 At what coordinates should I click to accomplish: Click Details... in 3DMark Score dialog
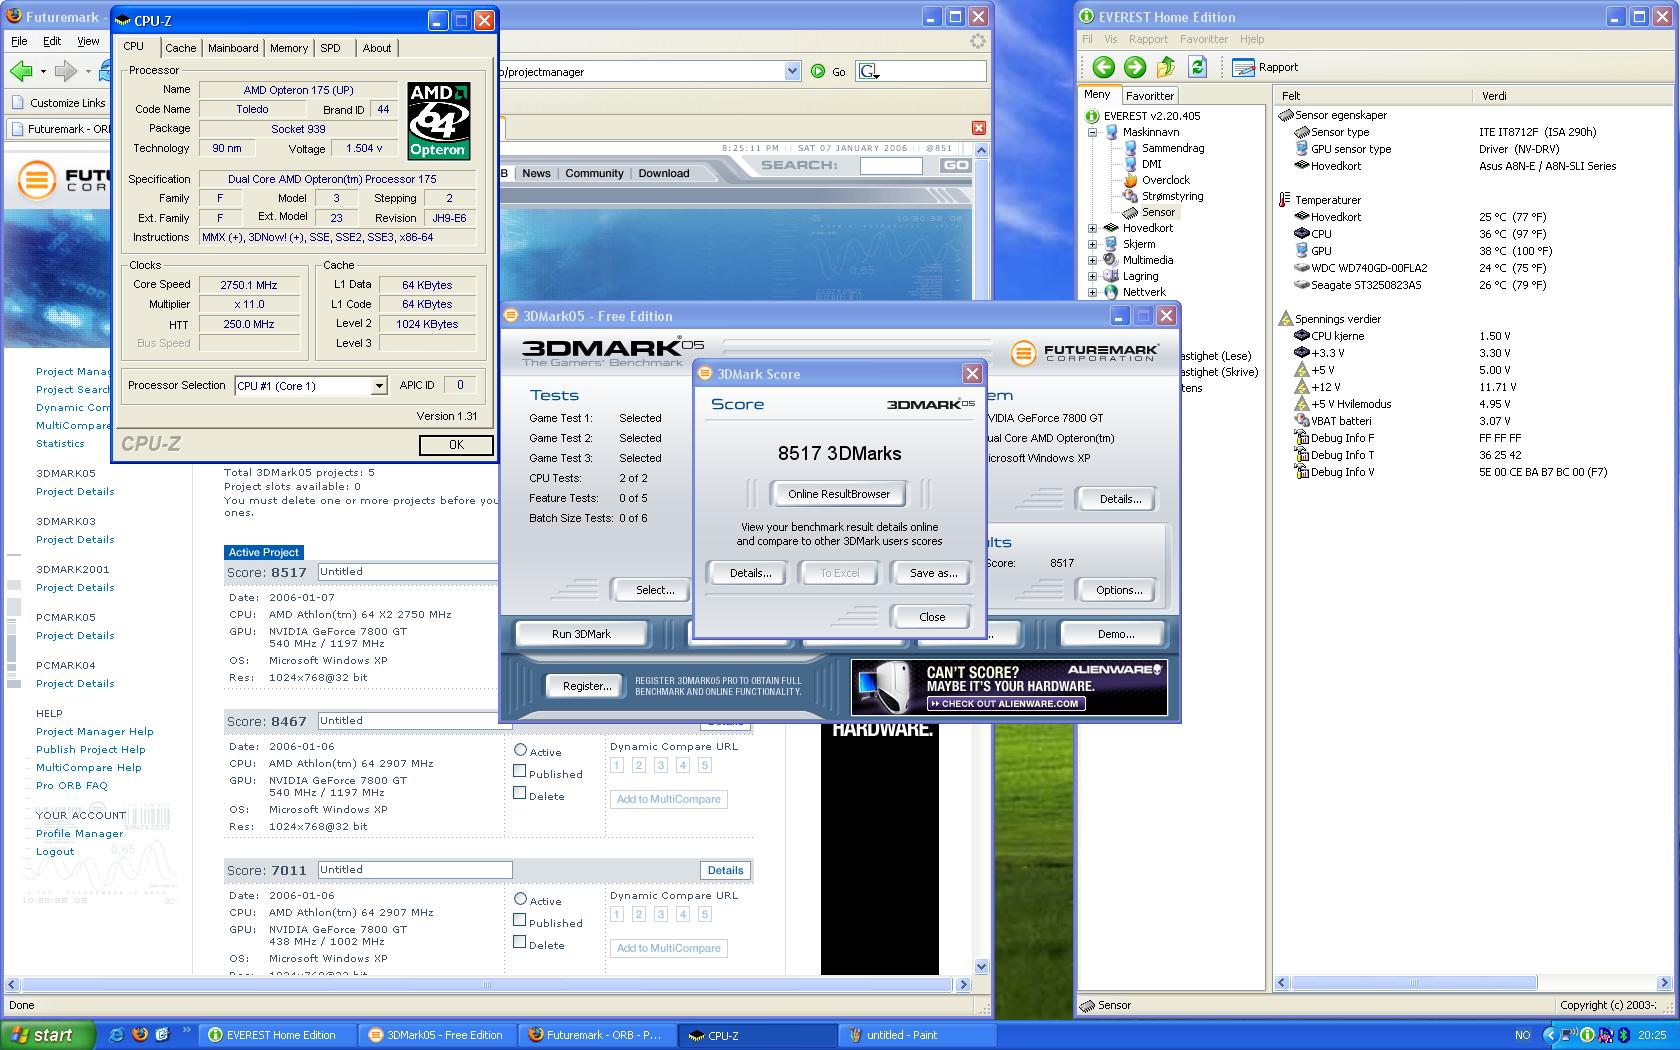click(x=750, y=573)
